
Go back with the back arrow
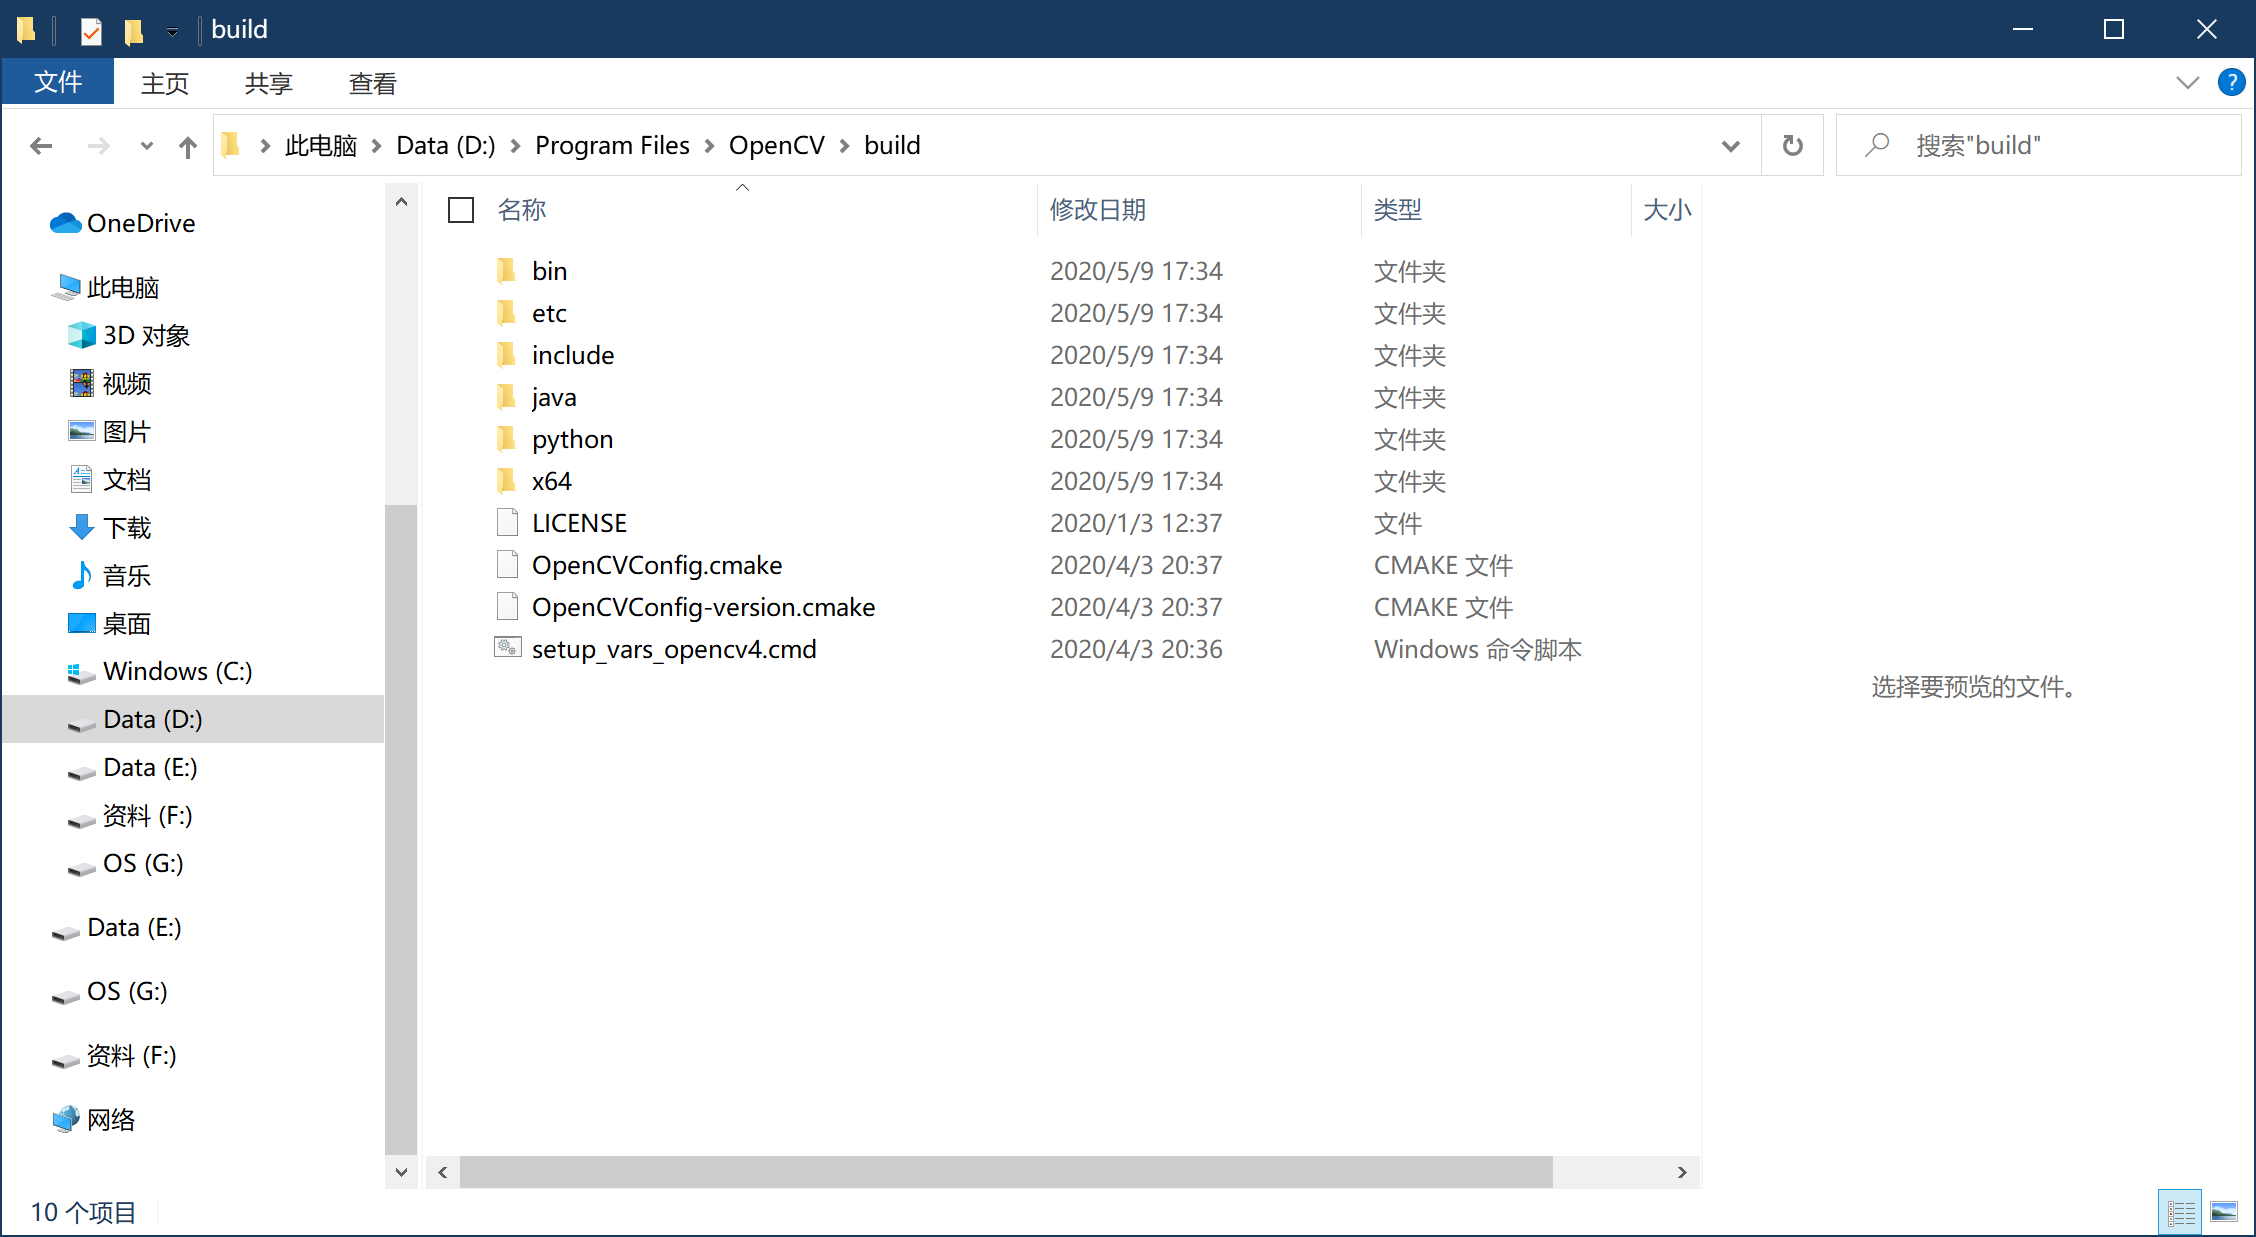click(x=41, y=146)
